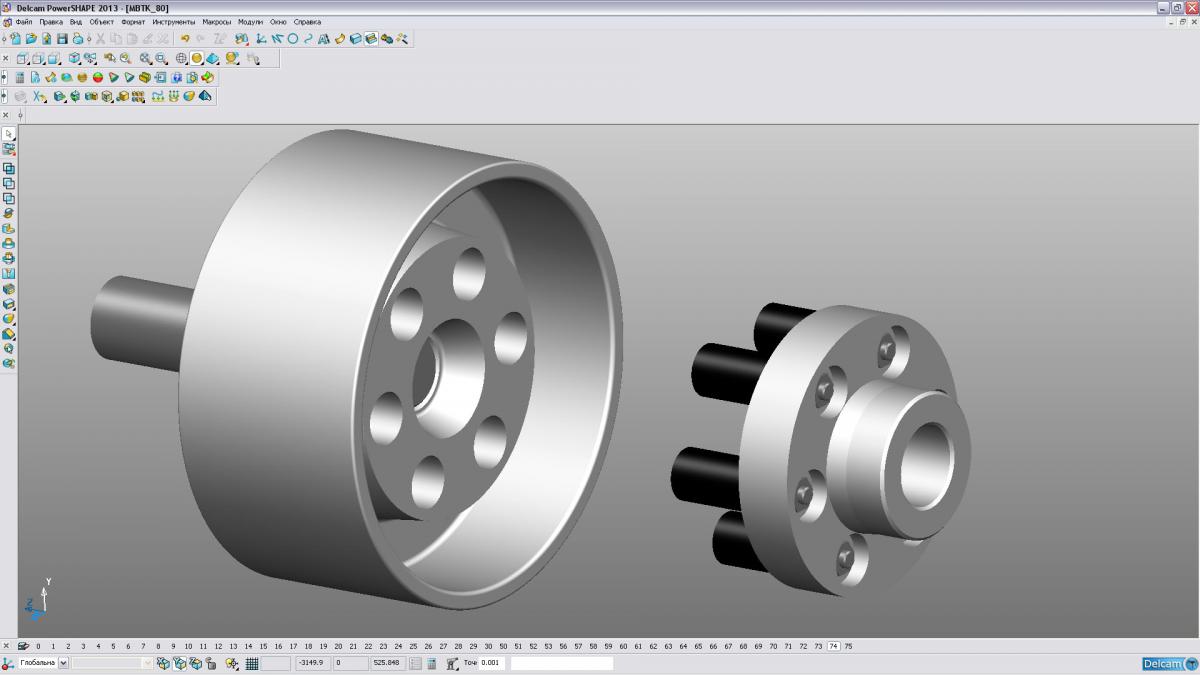Click the wireframe sphere view icon

(x=181, y=58)
